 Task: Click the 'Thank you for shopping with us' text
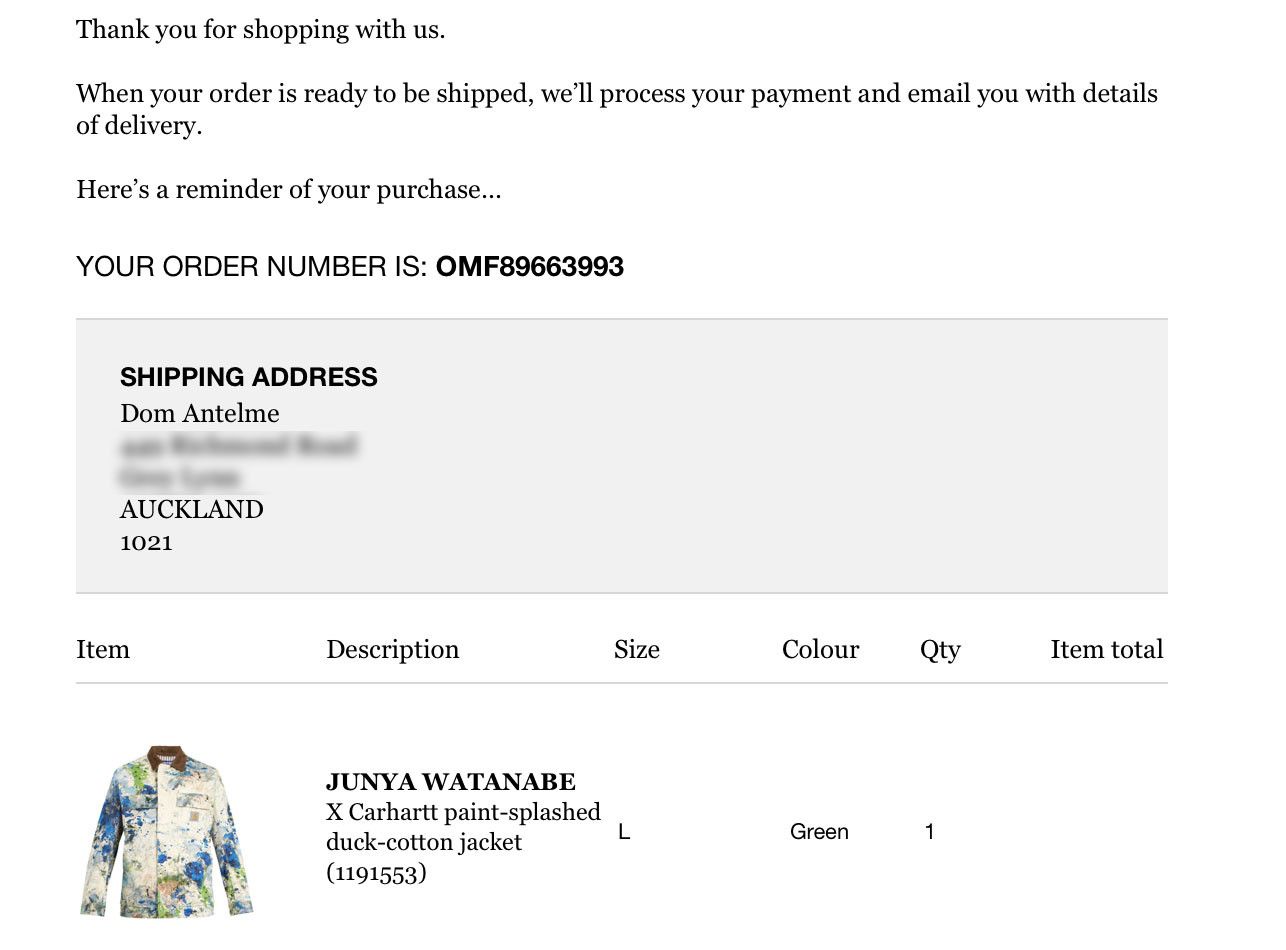260,30
